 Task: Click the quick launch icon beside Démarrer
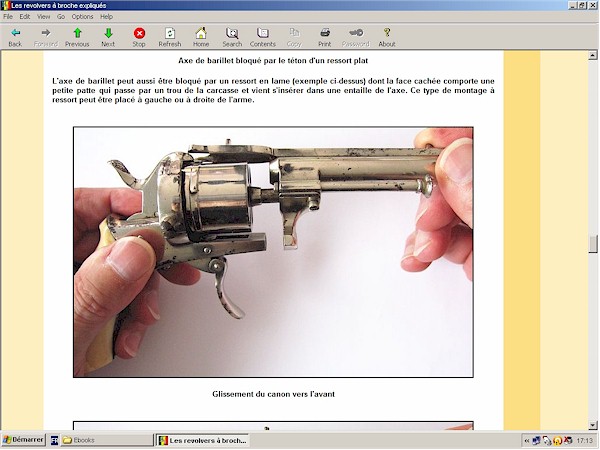(54, 440)
